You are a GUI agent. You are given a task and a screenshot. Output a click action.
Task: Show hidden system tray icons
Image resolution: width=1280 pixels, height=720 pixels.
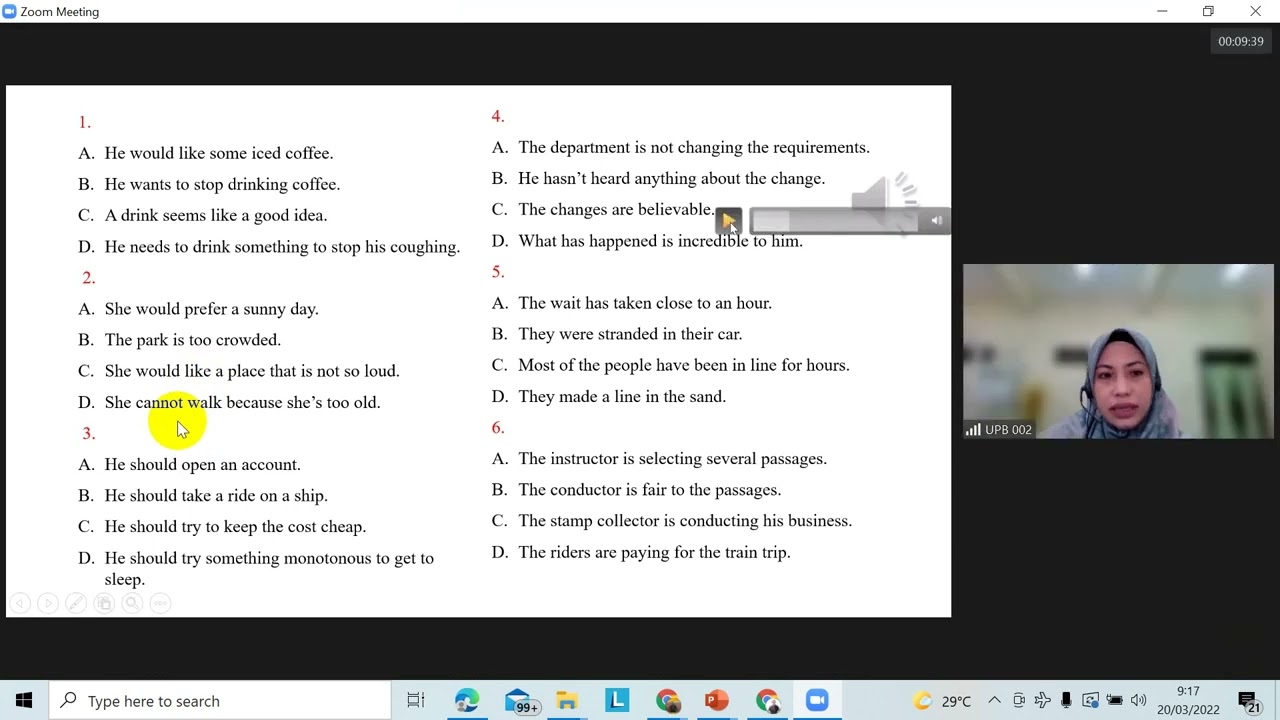(x=994, y=701)
